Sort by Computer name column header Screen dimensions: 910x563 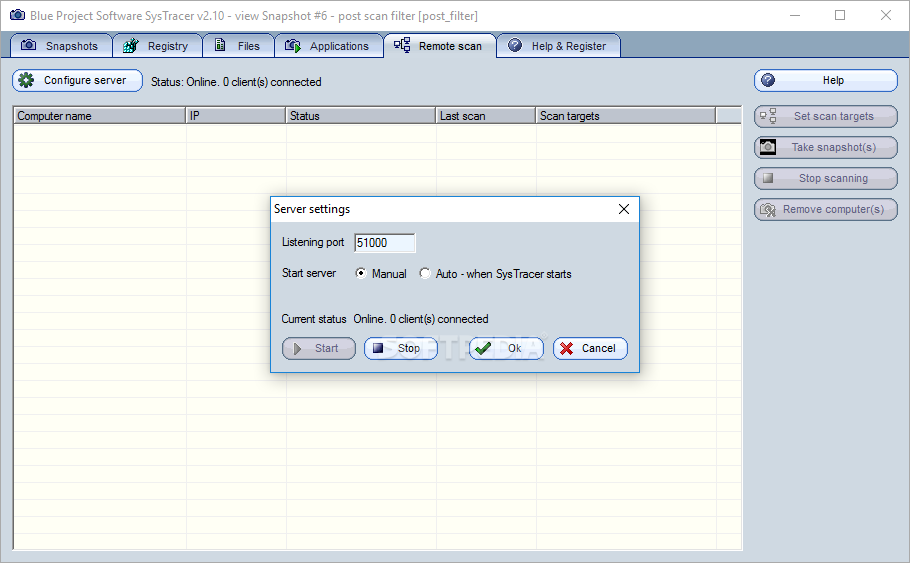point(99,116)
